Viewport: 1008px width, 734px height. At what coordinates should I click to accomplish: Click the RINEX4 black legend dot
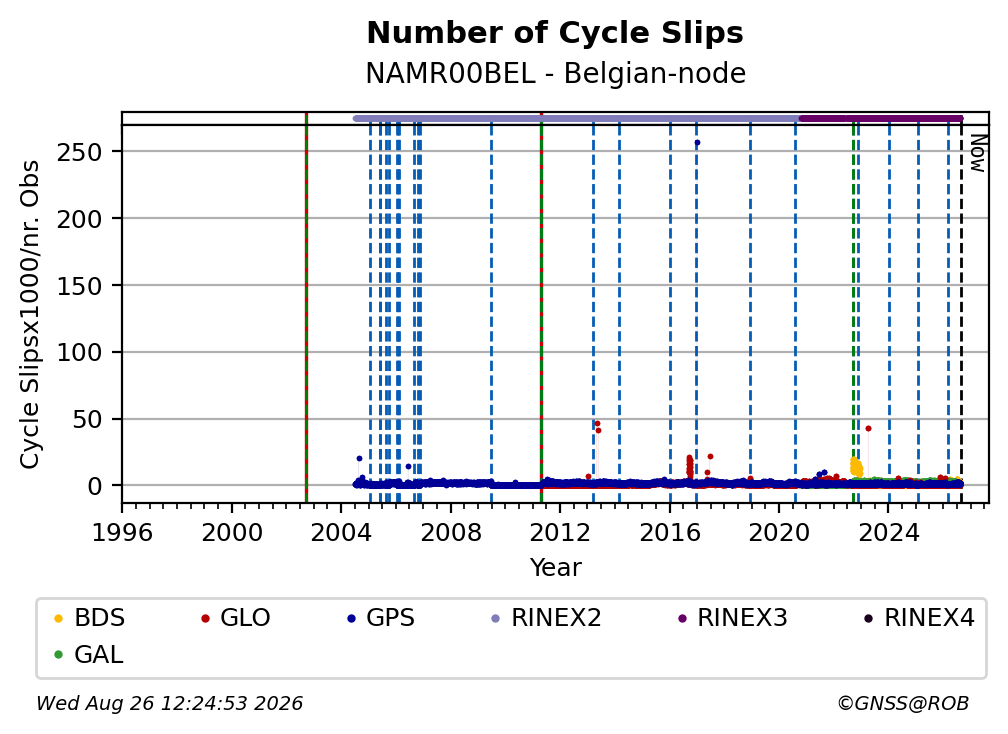(x=868, y=618)
